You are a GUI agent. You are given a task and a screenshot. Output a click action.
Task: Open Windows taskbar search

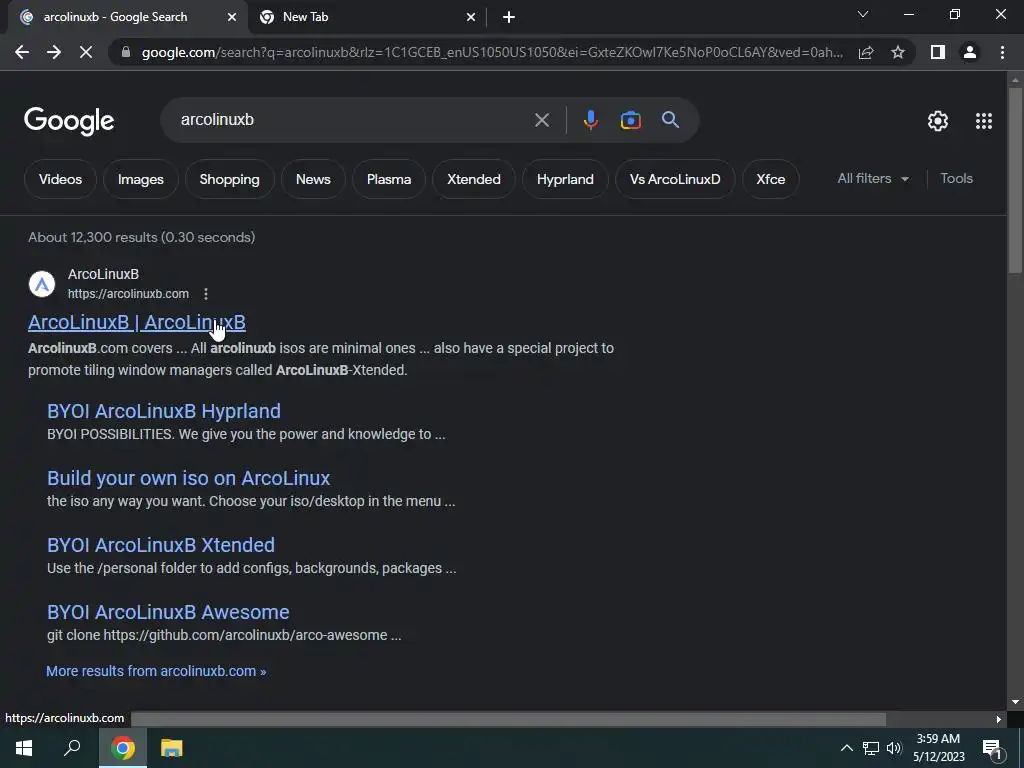[x=72, y=748]
